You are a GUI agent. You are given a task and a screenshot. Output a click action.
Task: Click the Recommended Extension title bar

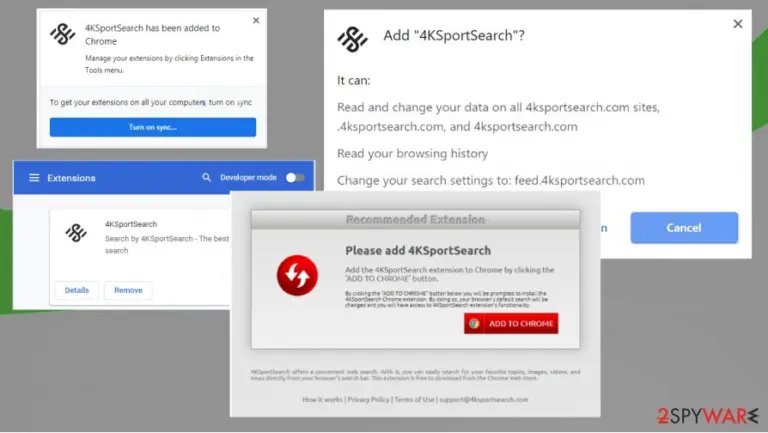coord(415,219)
